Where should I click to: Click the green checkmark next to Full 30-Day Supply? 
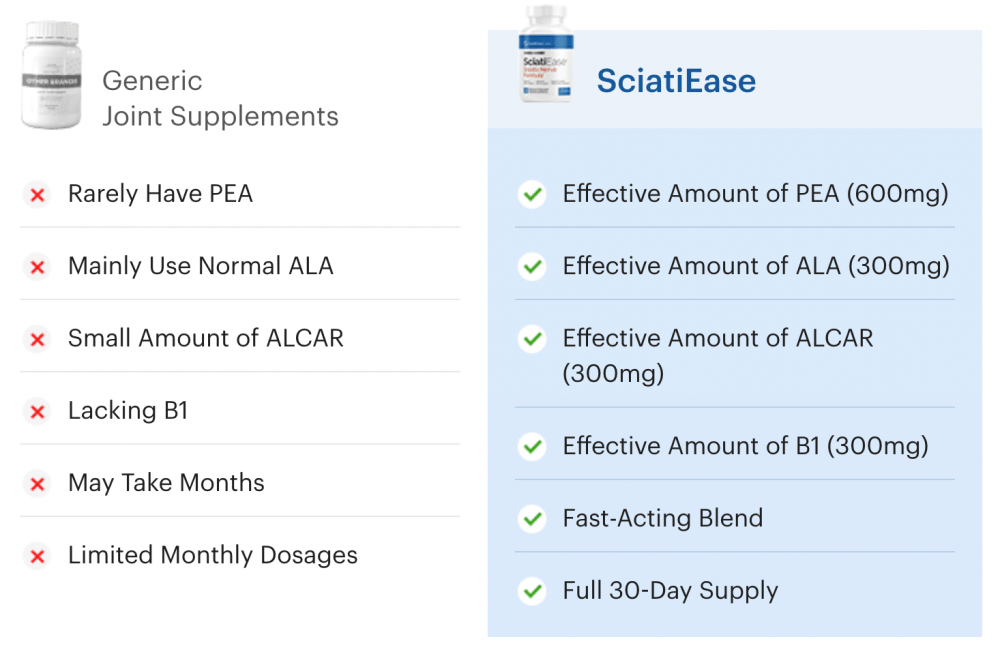(533, 592)
